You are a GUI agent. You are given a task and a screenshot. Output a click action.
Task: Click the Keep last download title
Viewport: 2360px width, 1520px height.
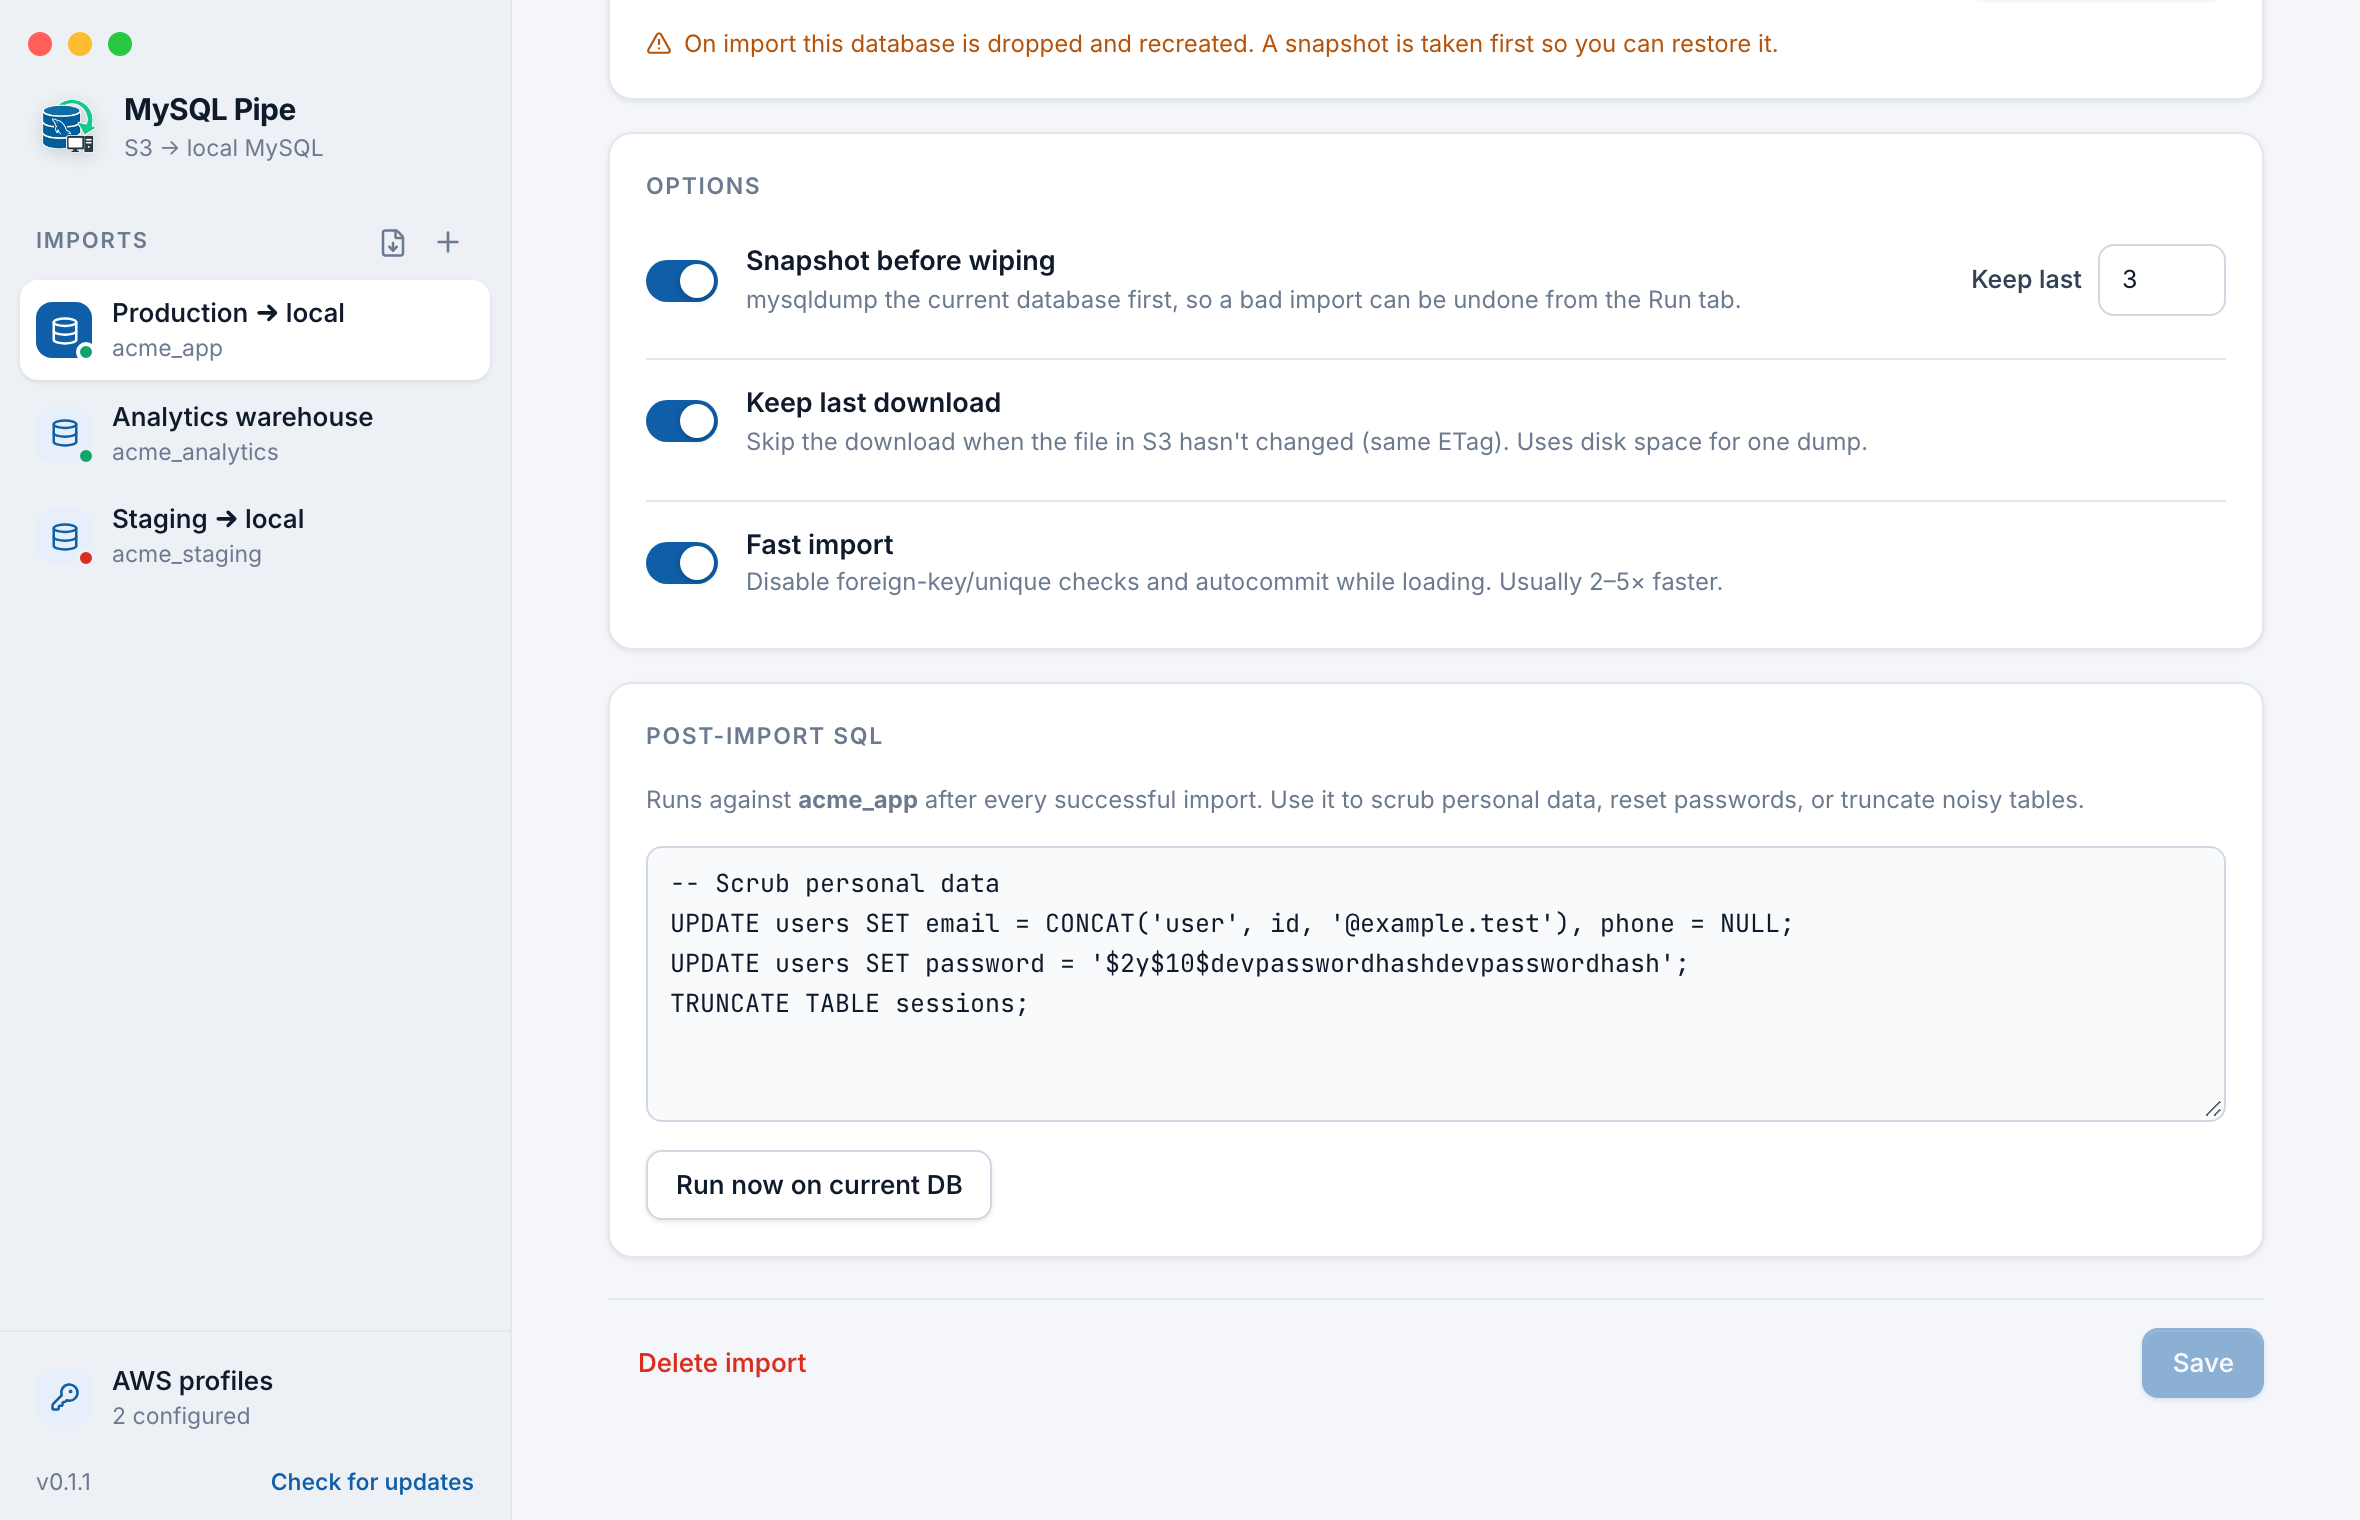point(873,403)
